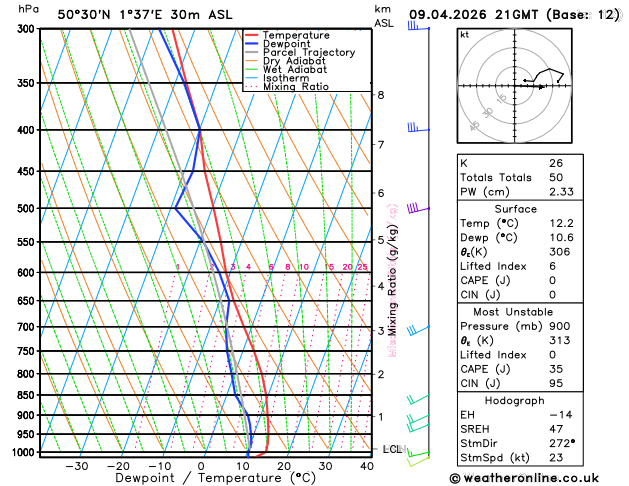The height and width of the screenshot is (486, 629).
Task: Click the Most Unstable CAPE value 35
Action: pyautogui.click(x=556, y=369)
